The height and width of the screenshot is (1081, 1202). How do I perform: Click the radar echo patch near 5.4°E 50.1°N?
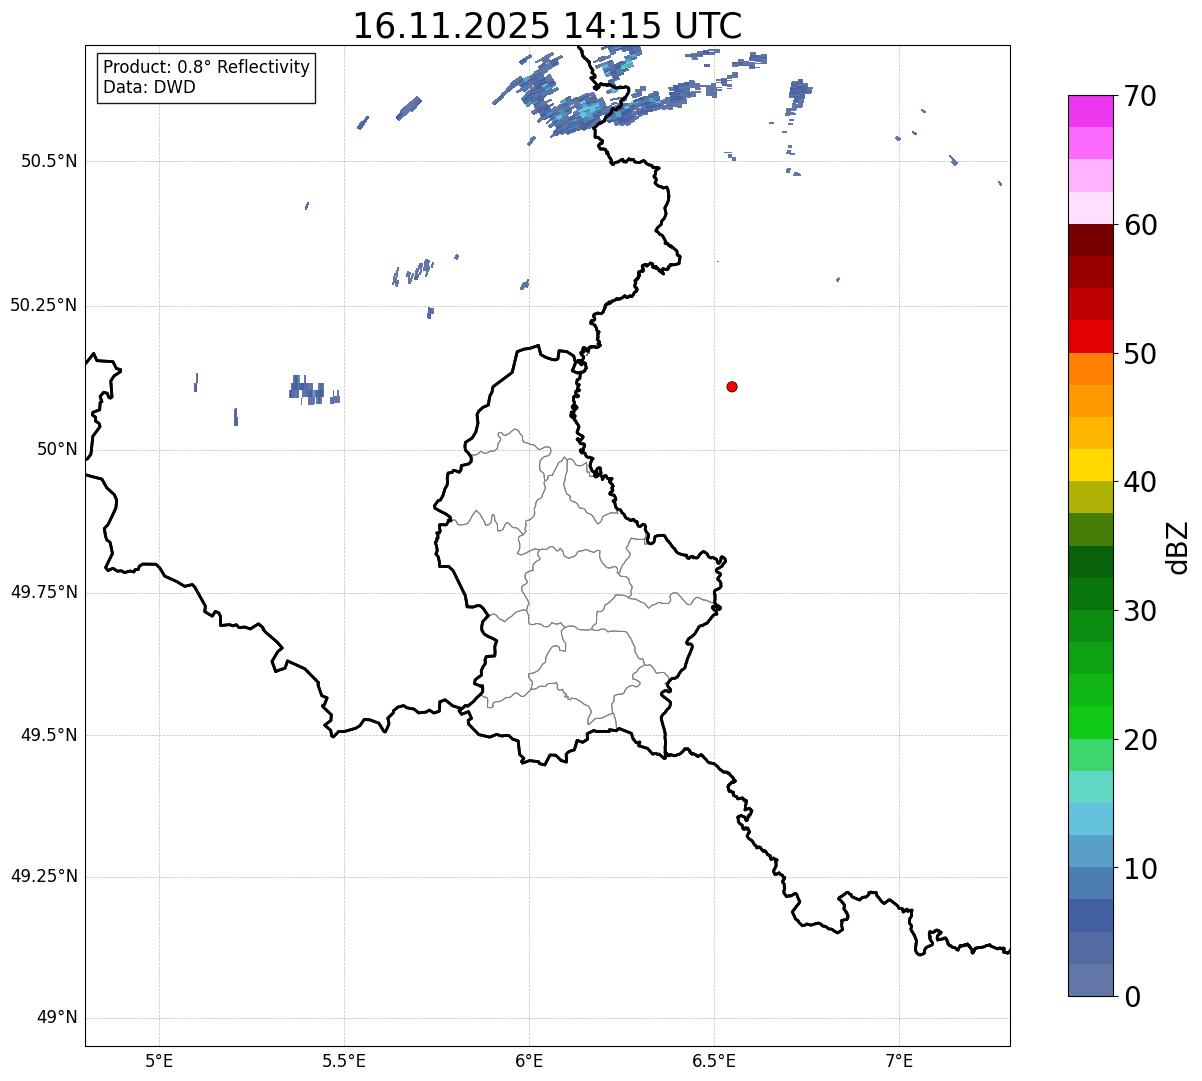[x=312, y=390]
